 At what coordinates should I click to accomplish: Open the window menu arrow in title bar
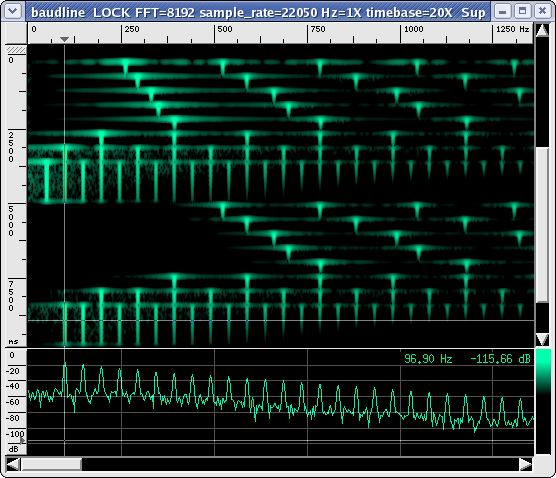click(x=13, y=11)
